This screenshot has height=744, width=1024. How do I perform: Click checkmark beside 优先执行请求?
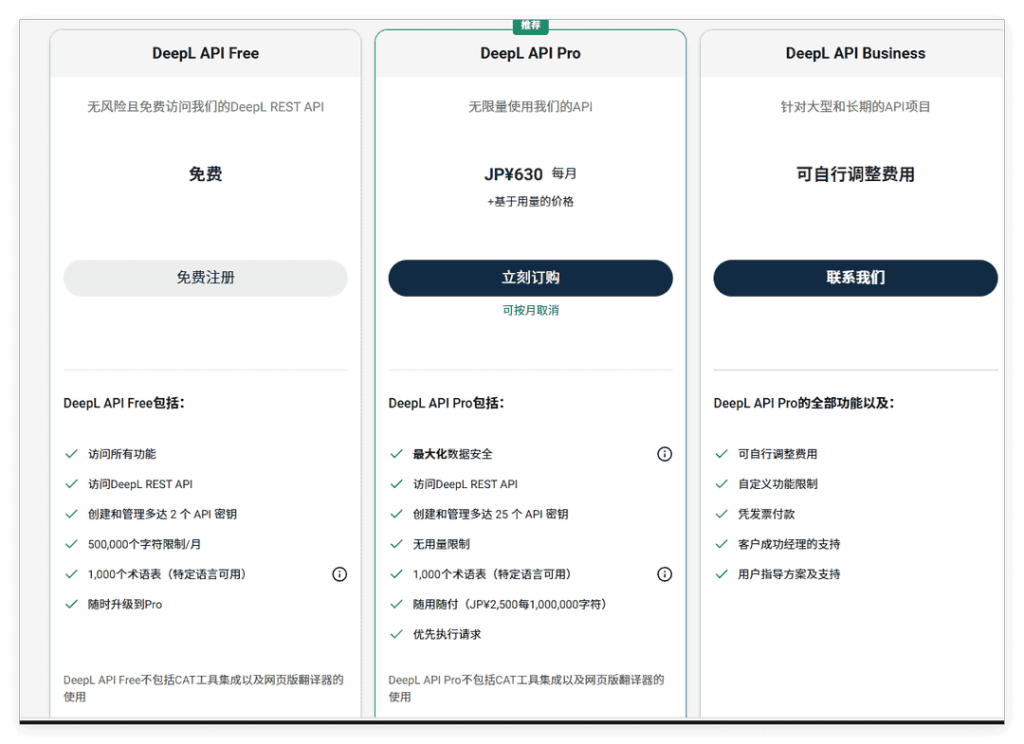coord(396,634)
